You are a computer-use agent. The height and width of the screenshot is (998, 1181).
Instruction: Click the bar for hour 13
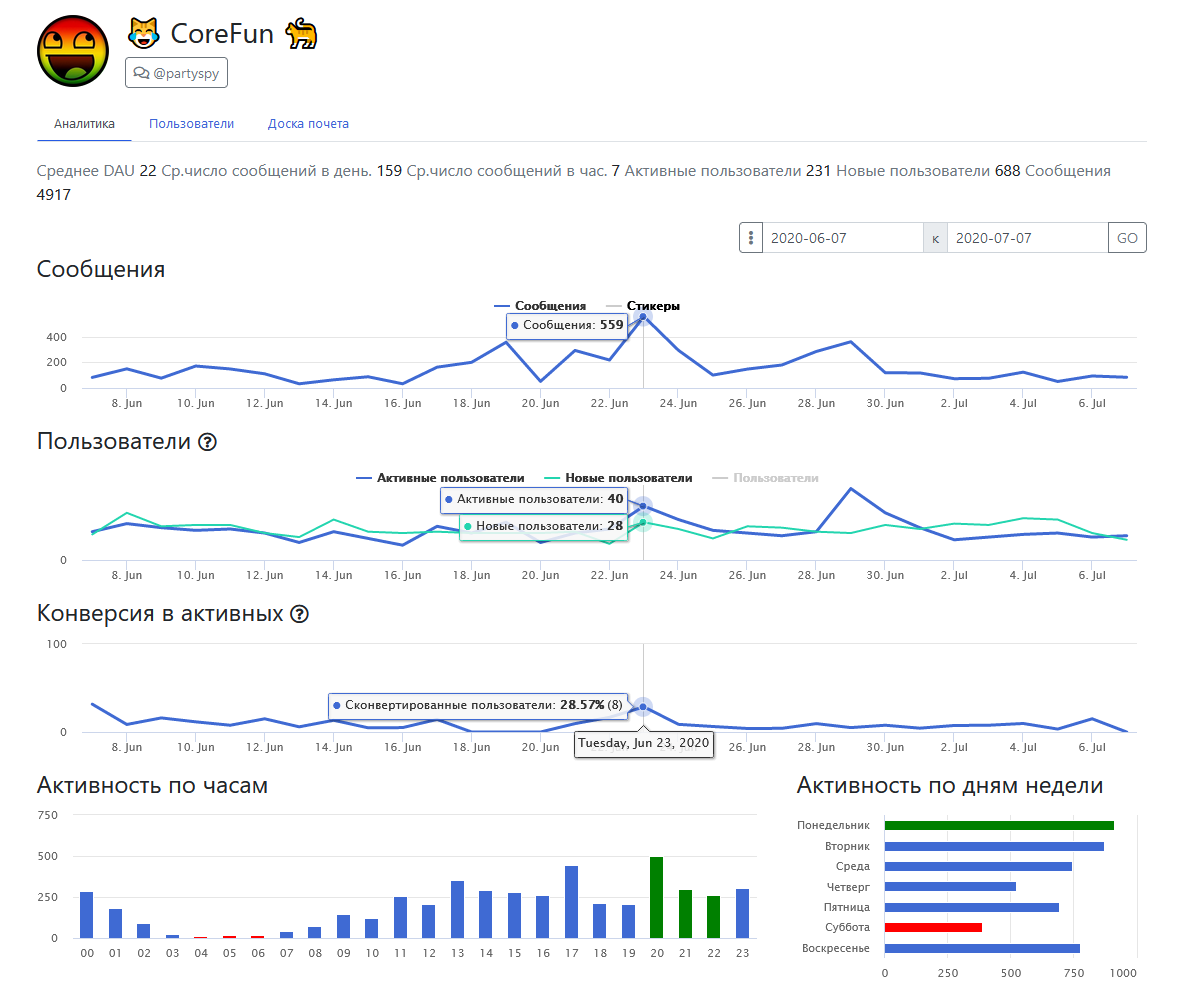458,909
